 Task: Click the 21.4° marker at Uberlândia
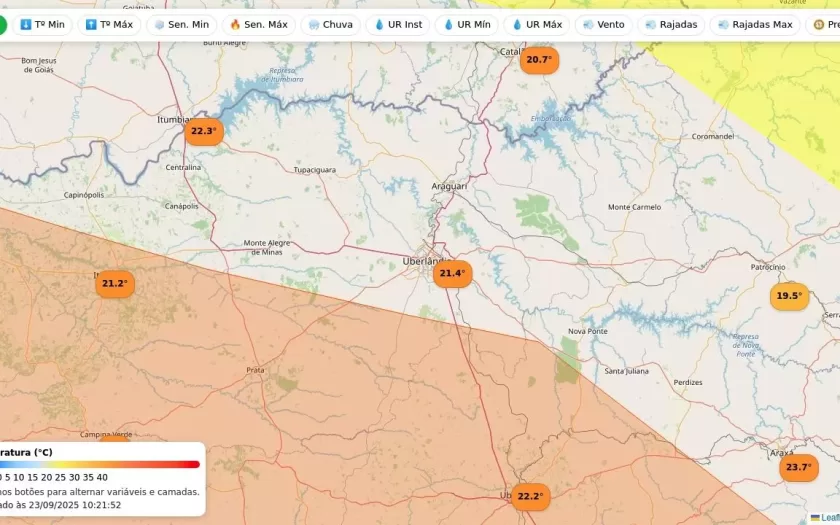click(452, 273)
